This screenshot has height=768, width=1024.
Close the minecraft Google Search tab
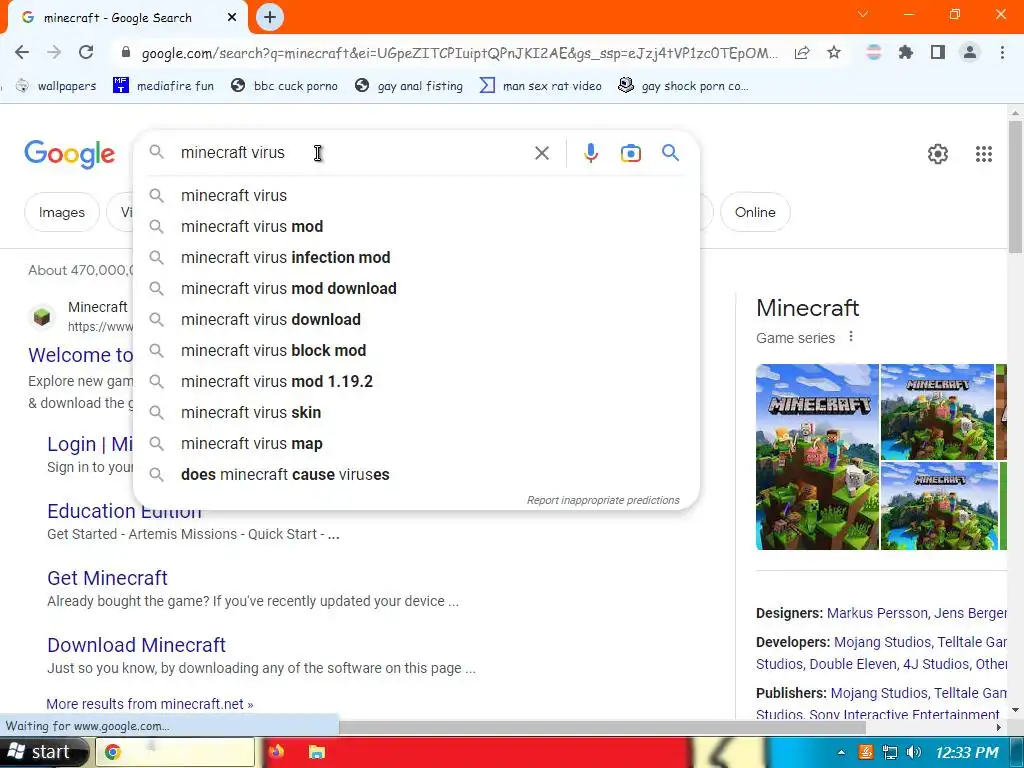coord(232,18)
